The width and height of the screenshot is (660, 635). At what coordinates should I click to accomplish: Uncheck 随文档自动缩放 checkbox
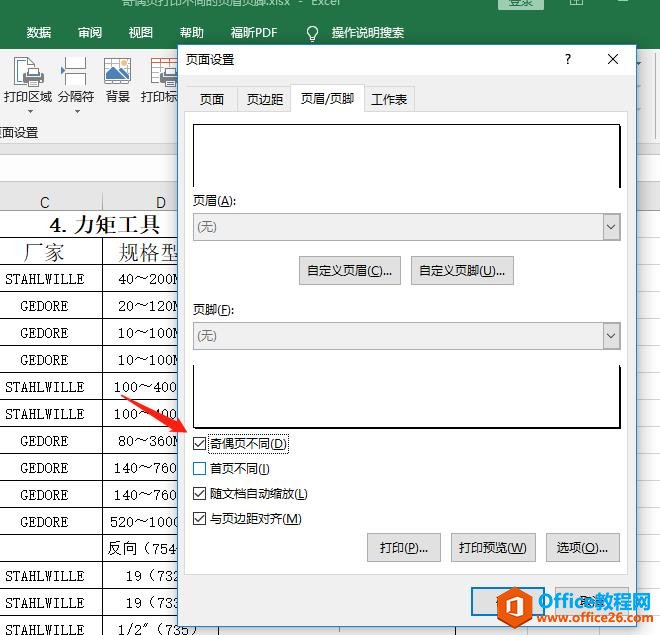coord(200,493)
